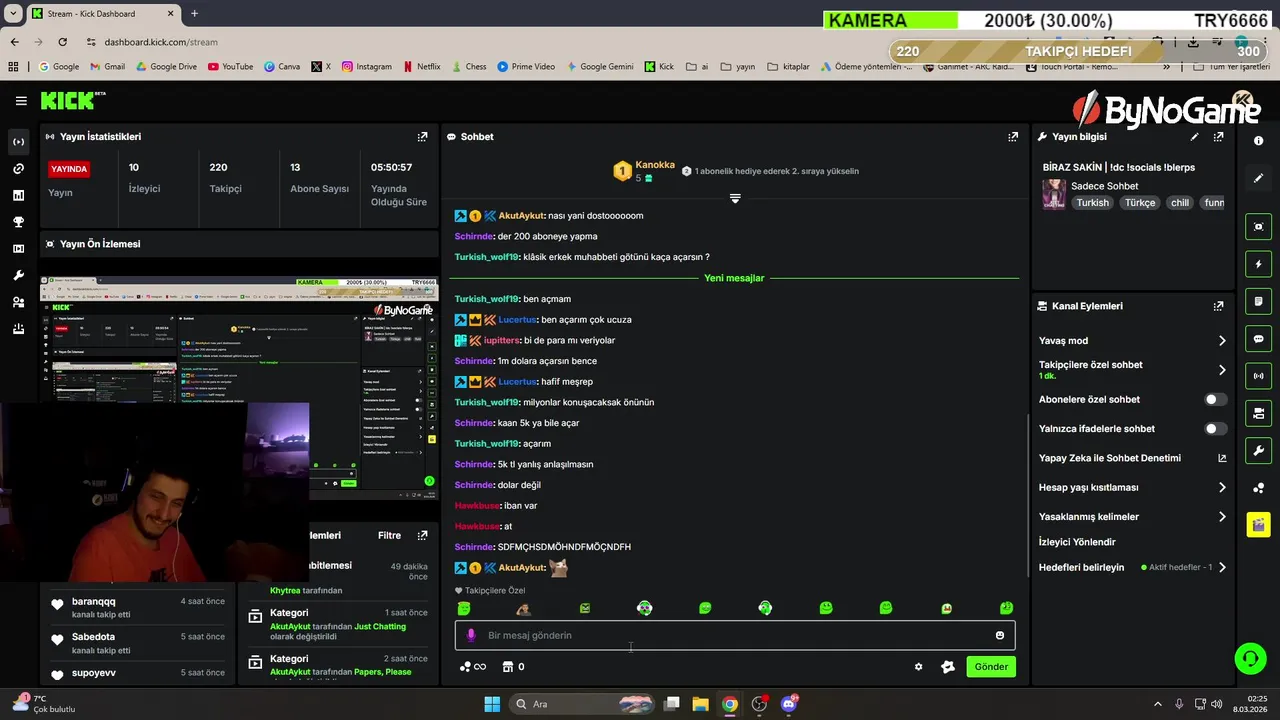Viewport: 1280px width, 720px height.
Task: Pop out the Sohbet chat panel
Action: 1013,137
